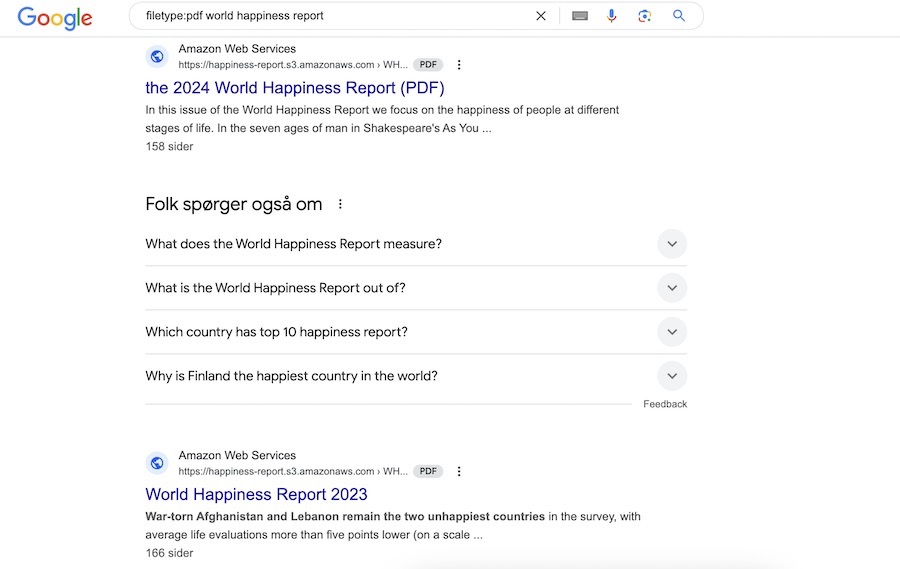Click the globe favicon of the 2024 report result
The width and height of the screenshot is (900, 569).
click(157, 56)
